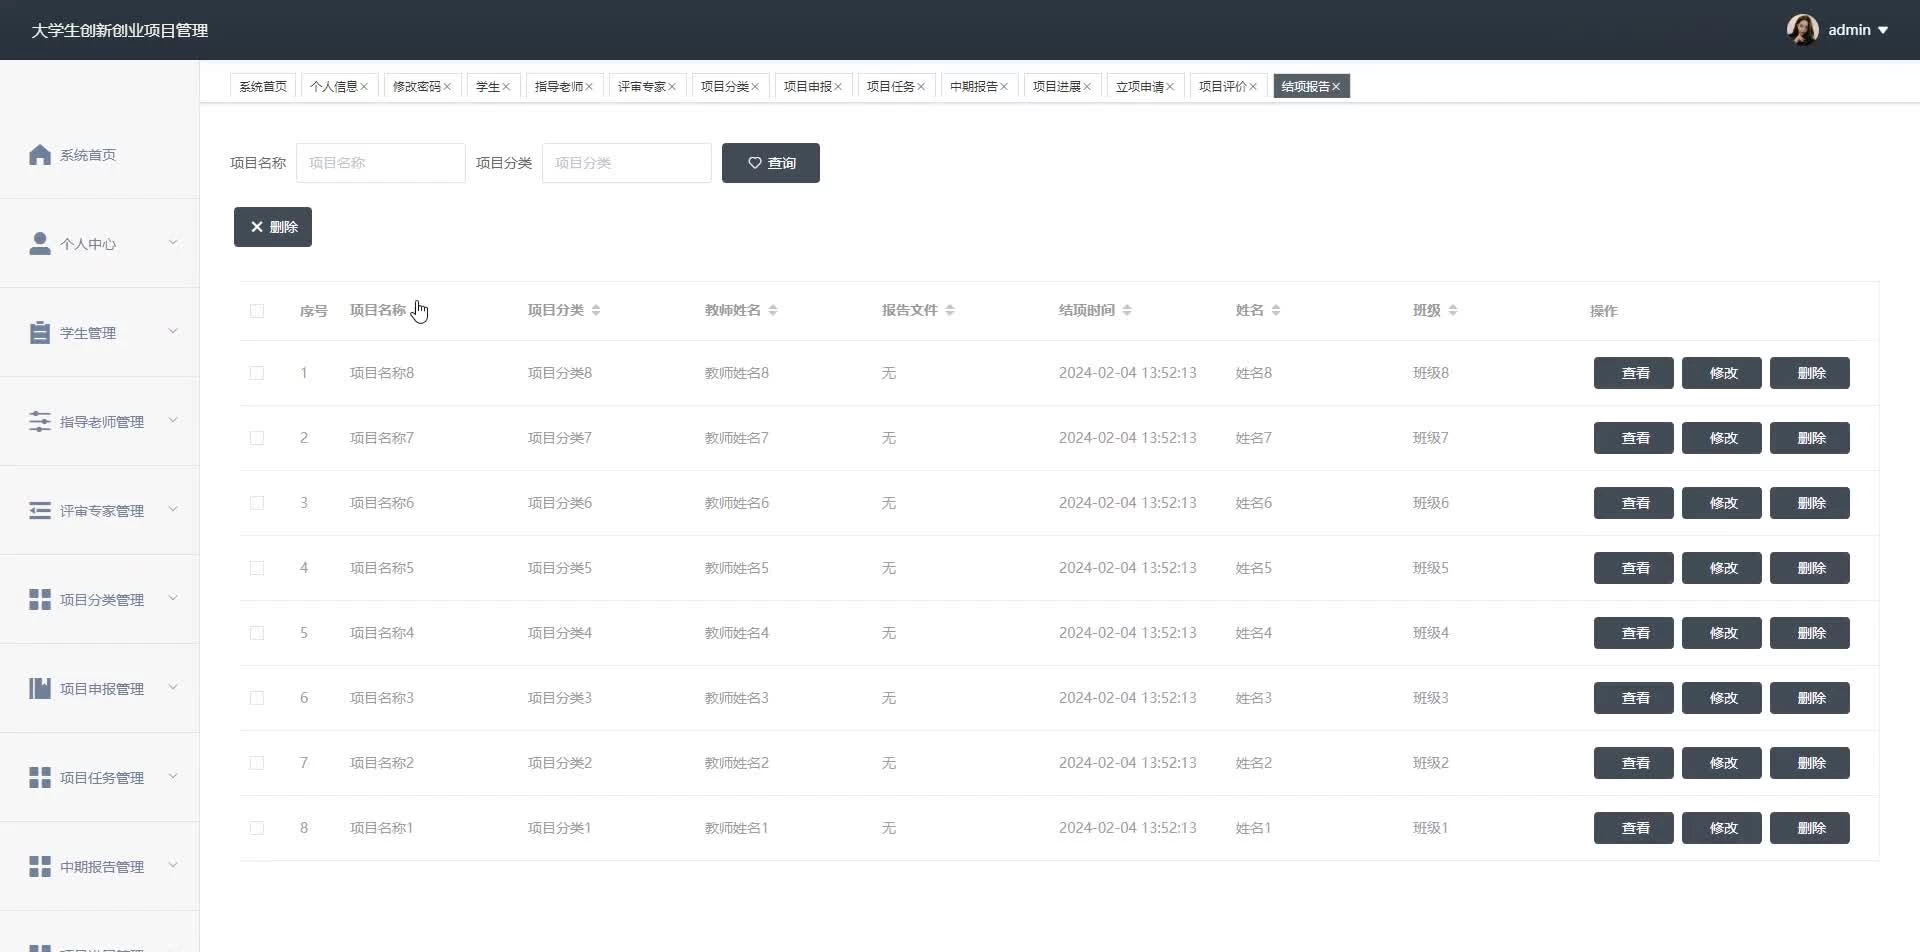Screen dimensions: 1920x952
Task: Click the list icon for 评审专家管理
Action: coord(40,511)
